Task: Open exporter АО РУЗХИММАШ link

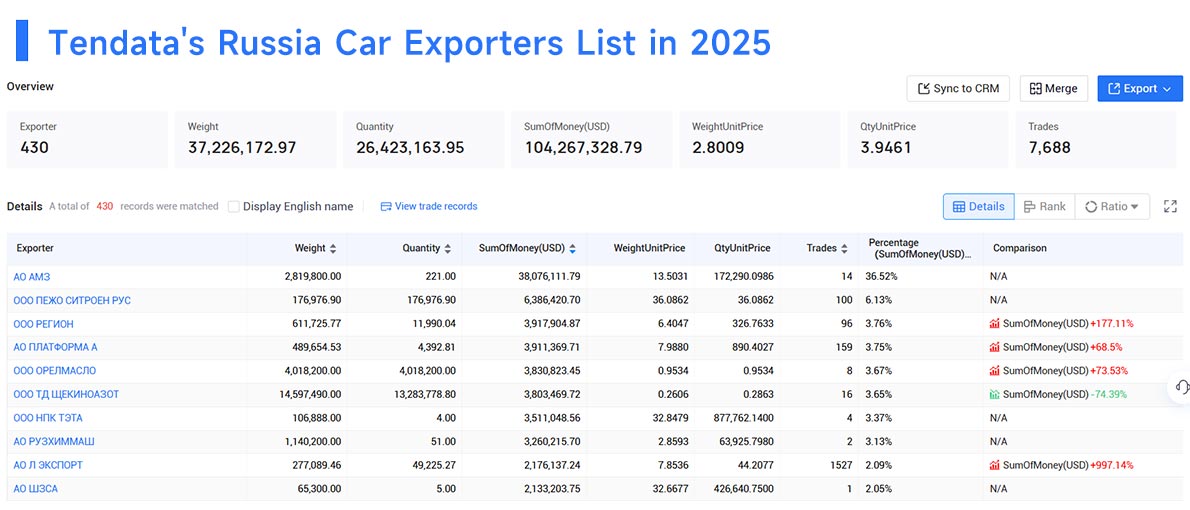Action: [x=54, y=442]
